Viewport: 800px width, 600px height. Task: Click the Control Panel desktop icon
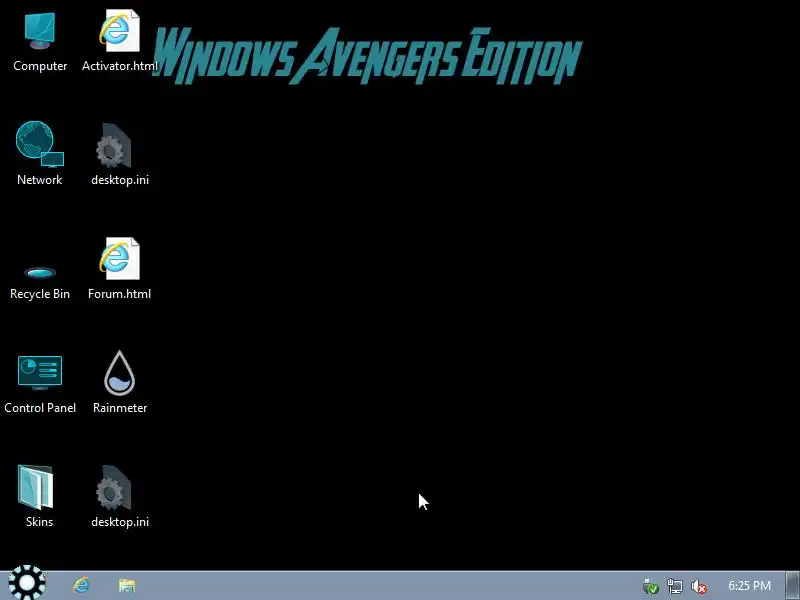click(x=40, y=385)
